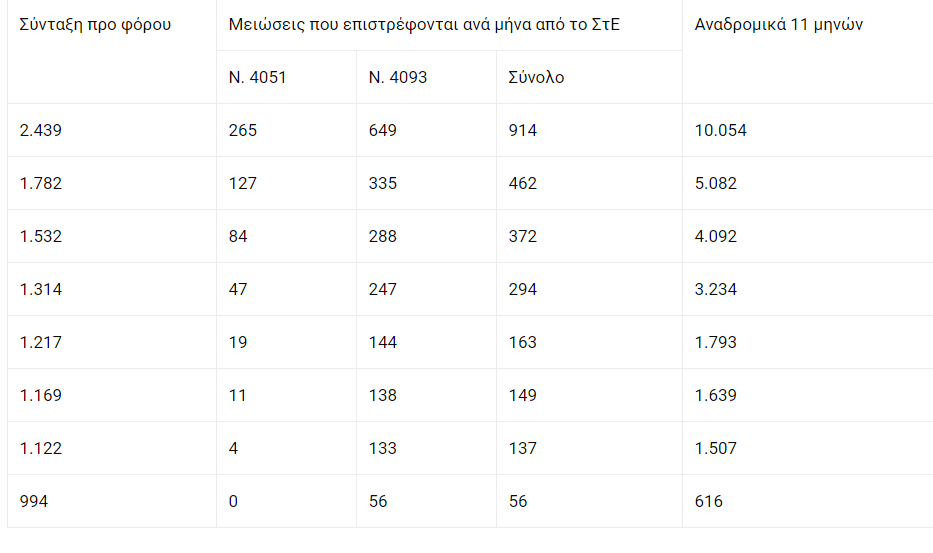933x553 pixels.
Task: Select the pension value 1.532
Action: (41, 236)
